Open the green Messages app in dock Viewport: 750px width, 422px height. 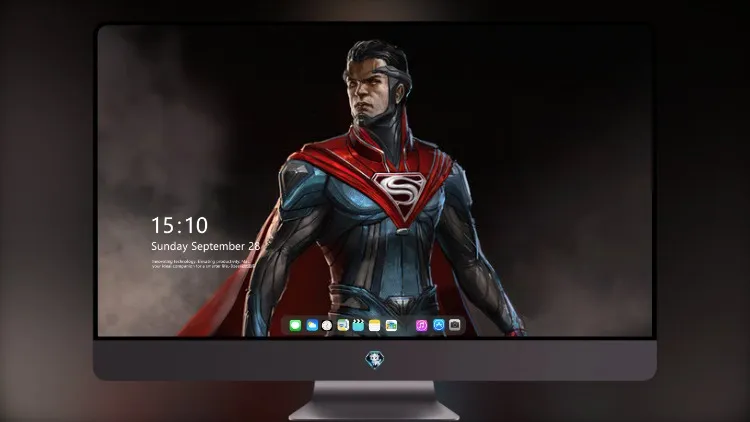pyautogui.click(x=295, y=325)
